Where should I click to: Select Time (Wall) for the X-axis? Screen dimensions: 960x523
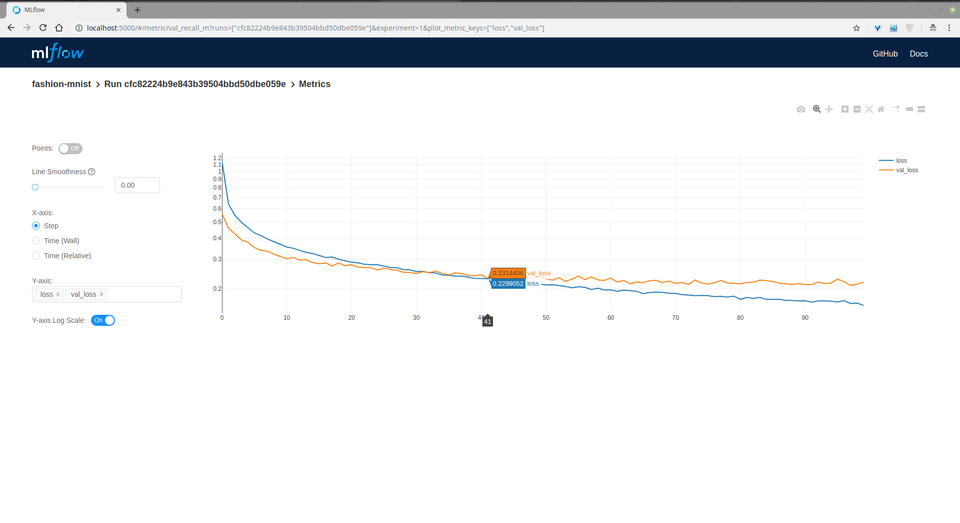(x=36, y=241)
